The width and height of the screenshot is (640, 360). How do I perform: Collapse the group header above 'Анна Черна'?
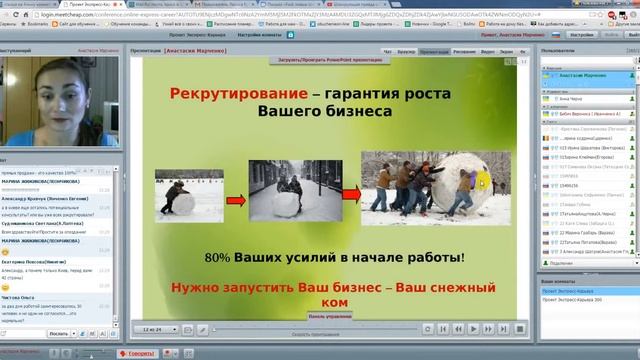pyautogui.click(x=588, y=92)
